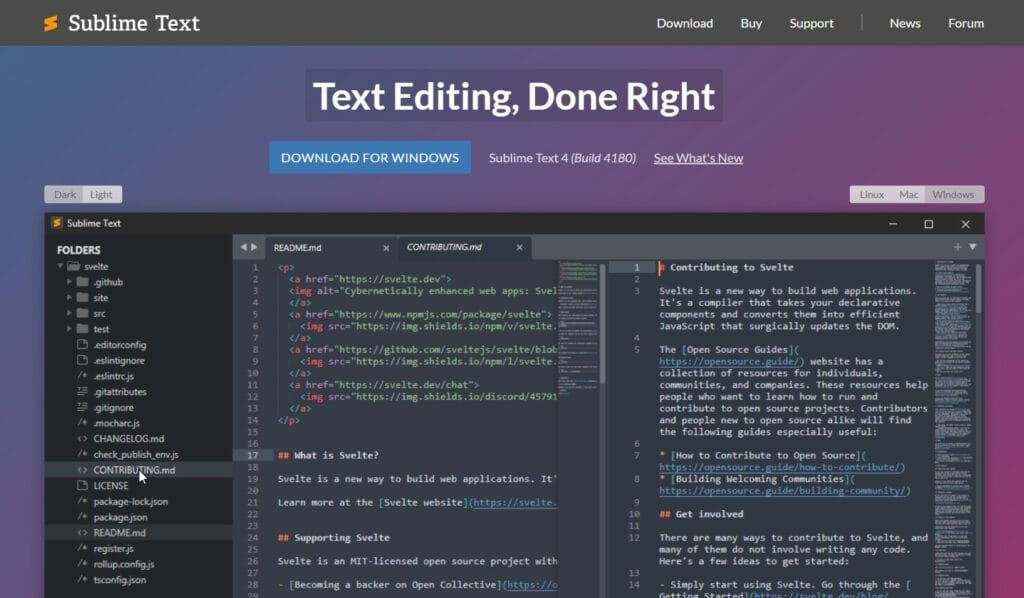Click the '## Get involved' heading line
Image resolution: width=1024 pixels, height=598 pixels.
click(701, 514)
